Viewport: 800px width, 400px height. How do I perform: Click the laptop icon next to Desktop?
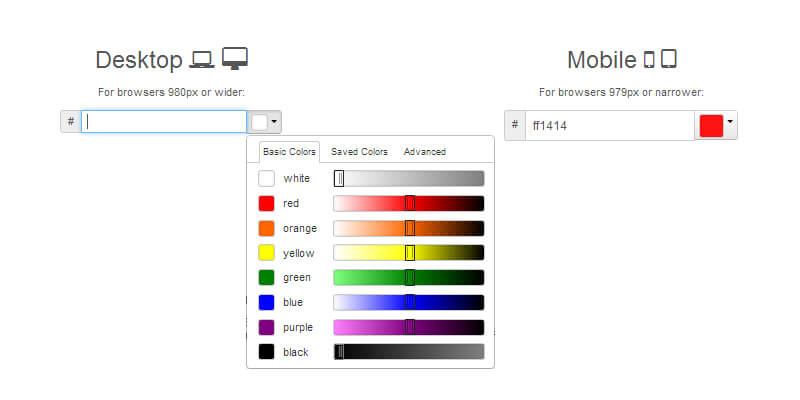(x=202, y=60)
